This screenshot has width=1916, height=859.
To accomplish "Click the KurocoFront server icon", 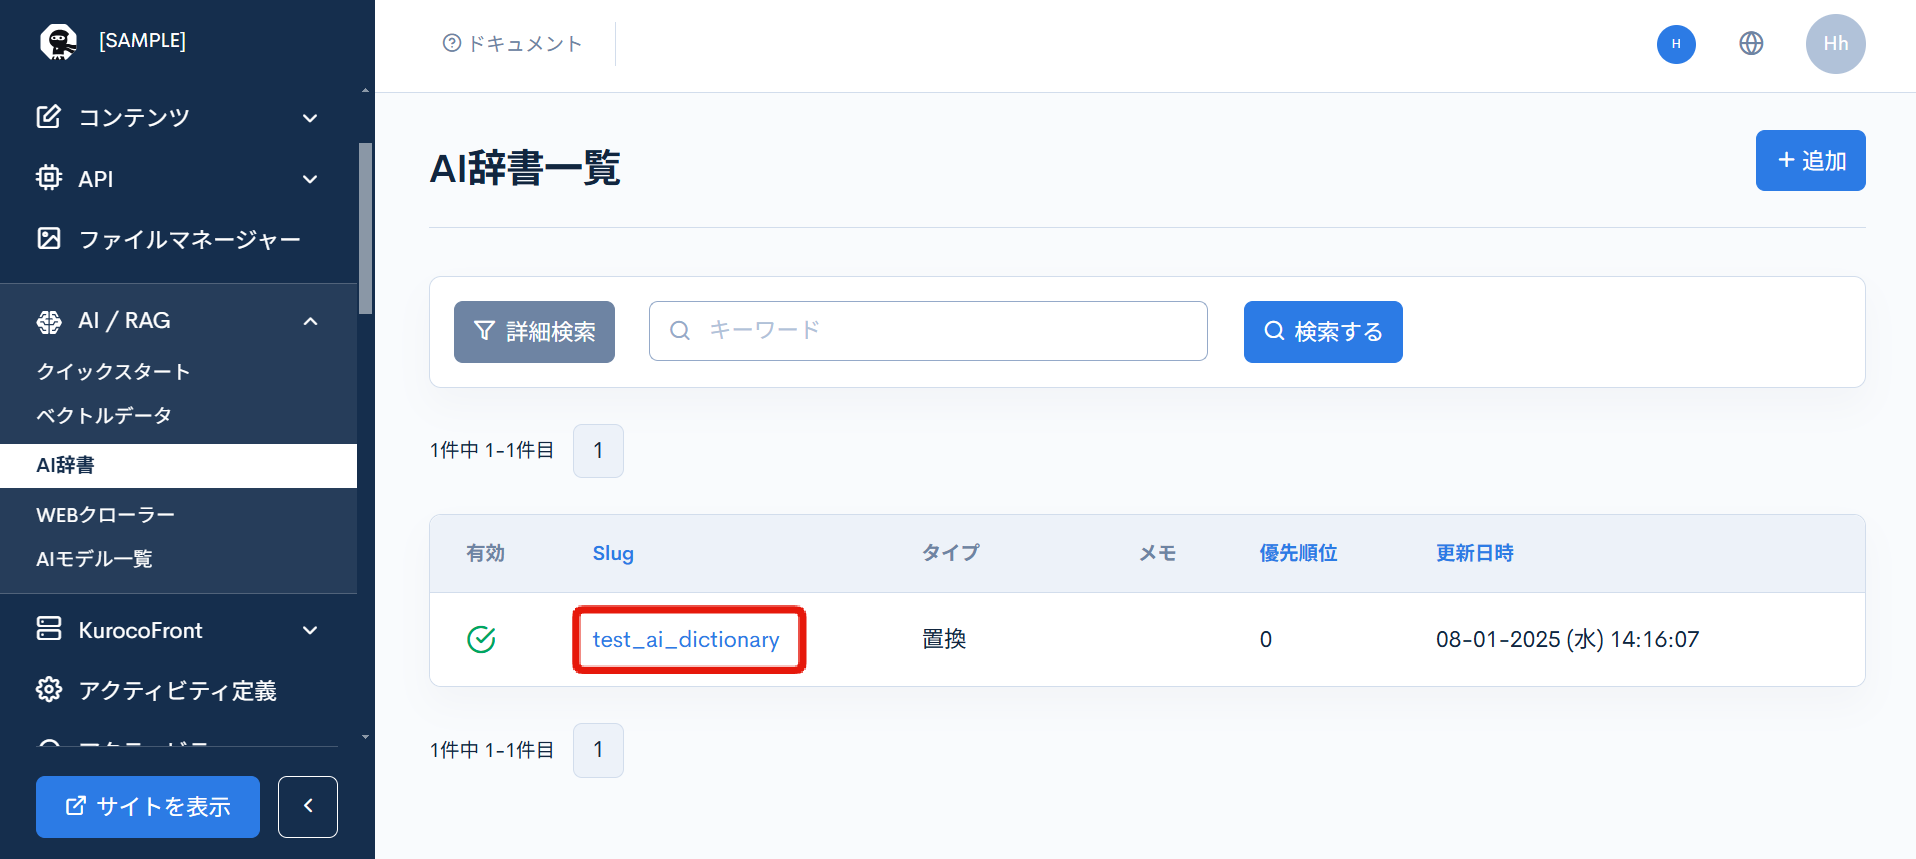I will [49, 629].
